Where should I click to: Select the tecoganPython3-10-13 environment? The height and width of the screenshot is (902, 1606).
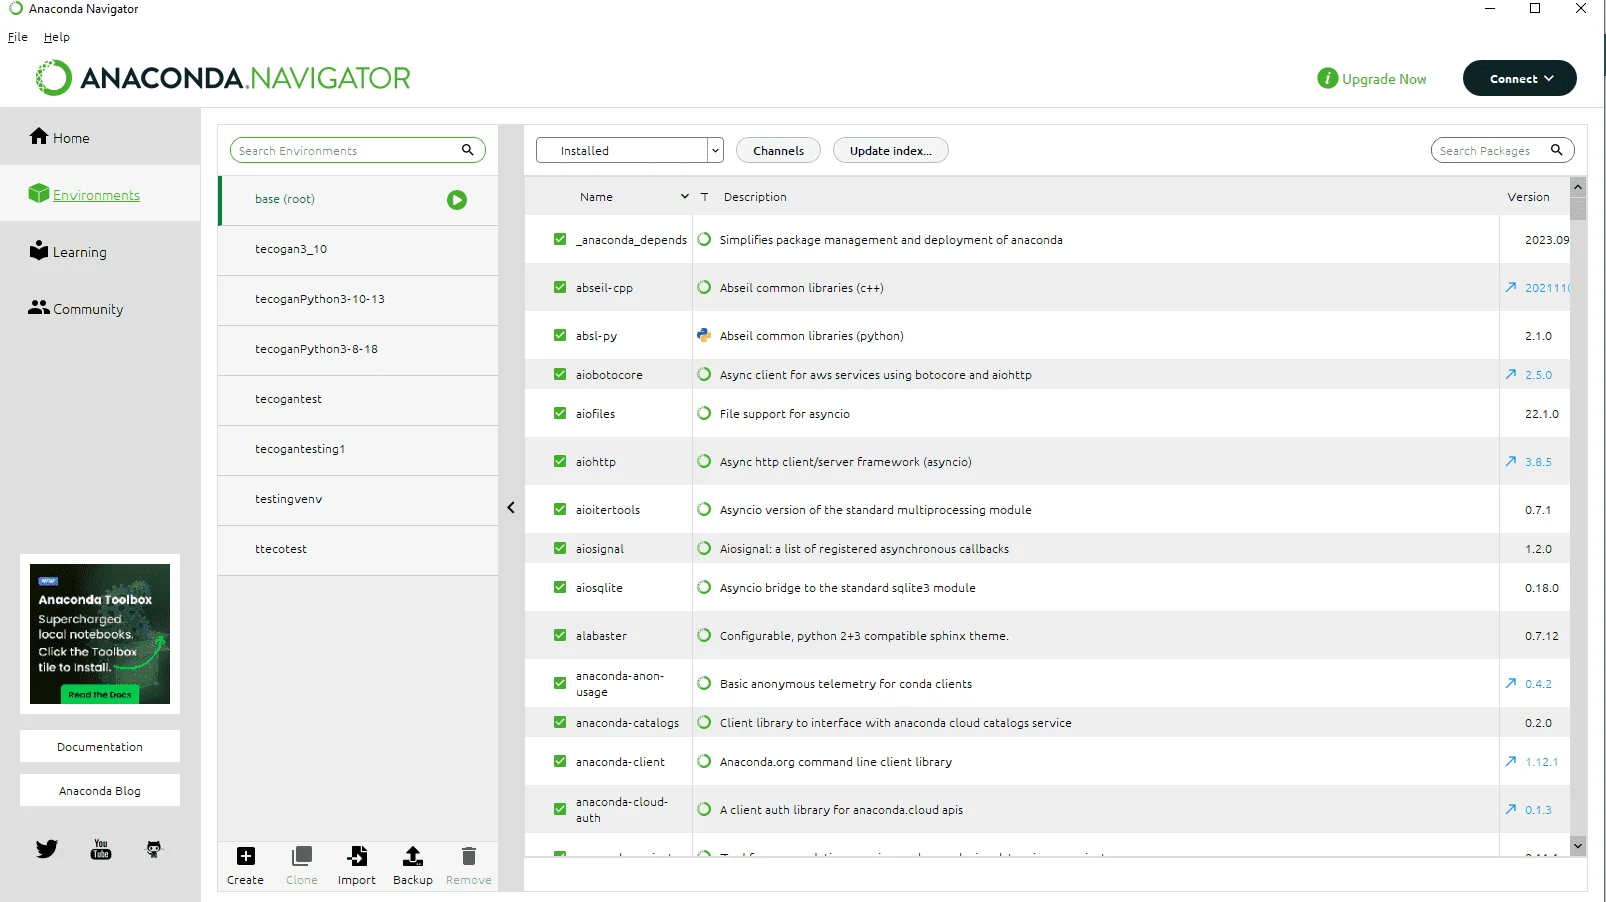coord(358,300)
